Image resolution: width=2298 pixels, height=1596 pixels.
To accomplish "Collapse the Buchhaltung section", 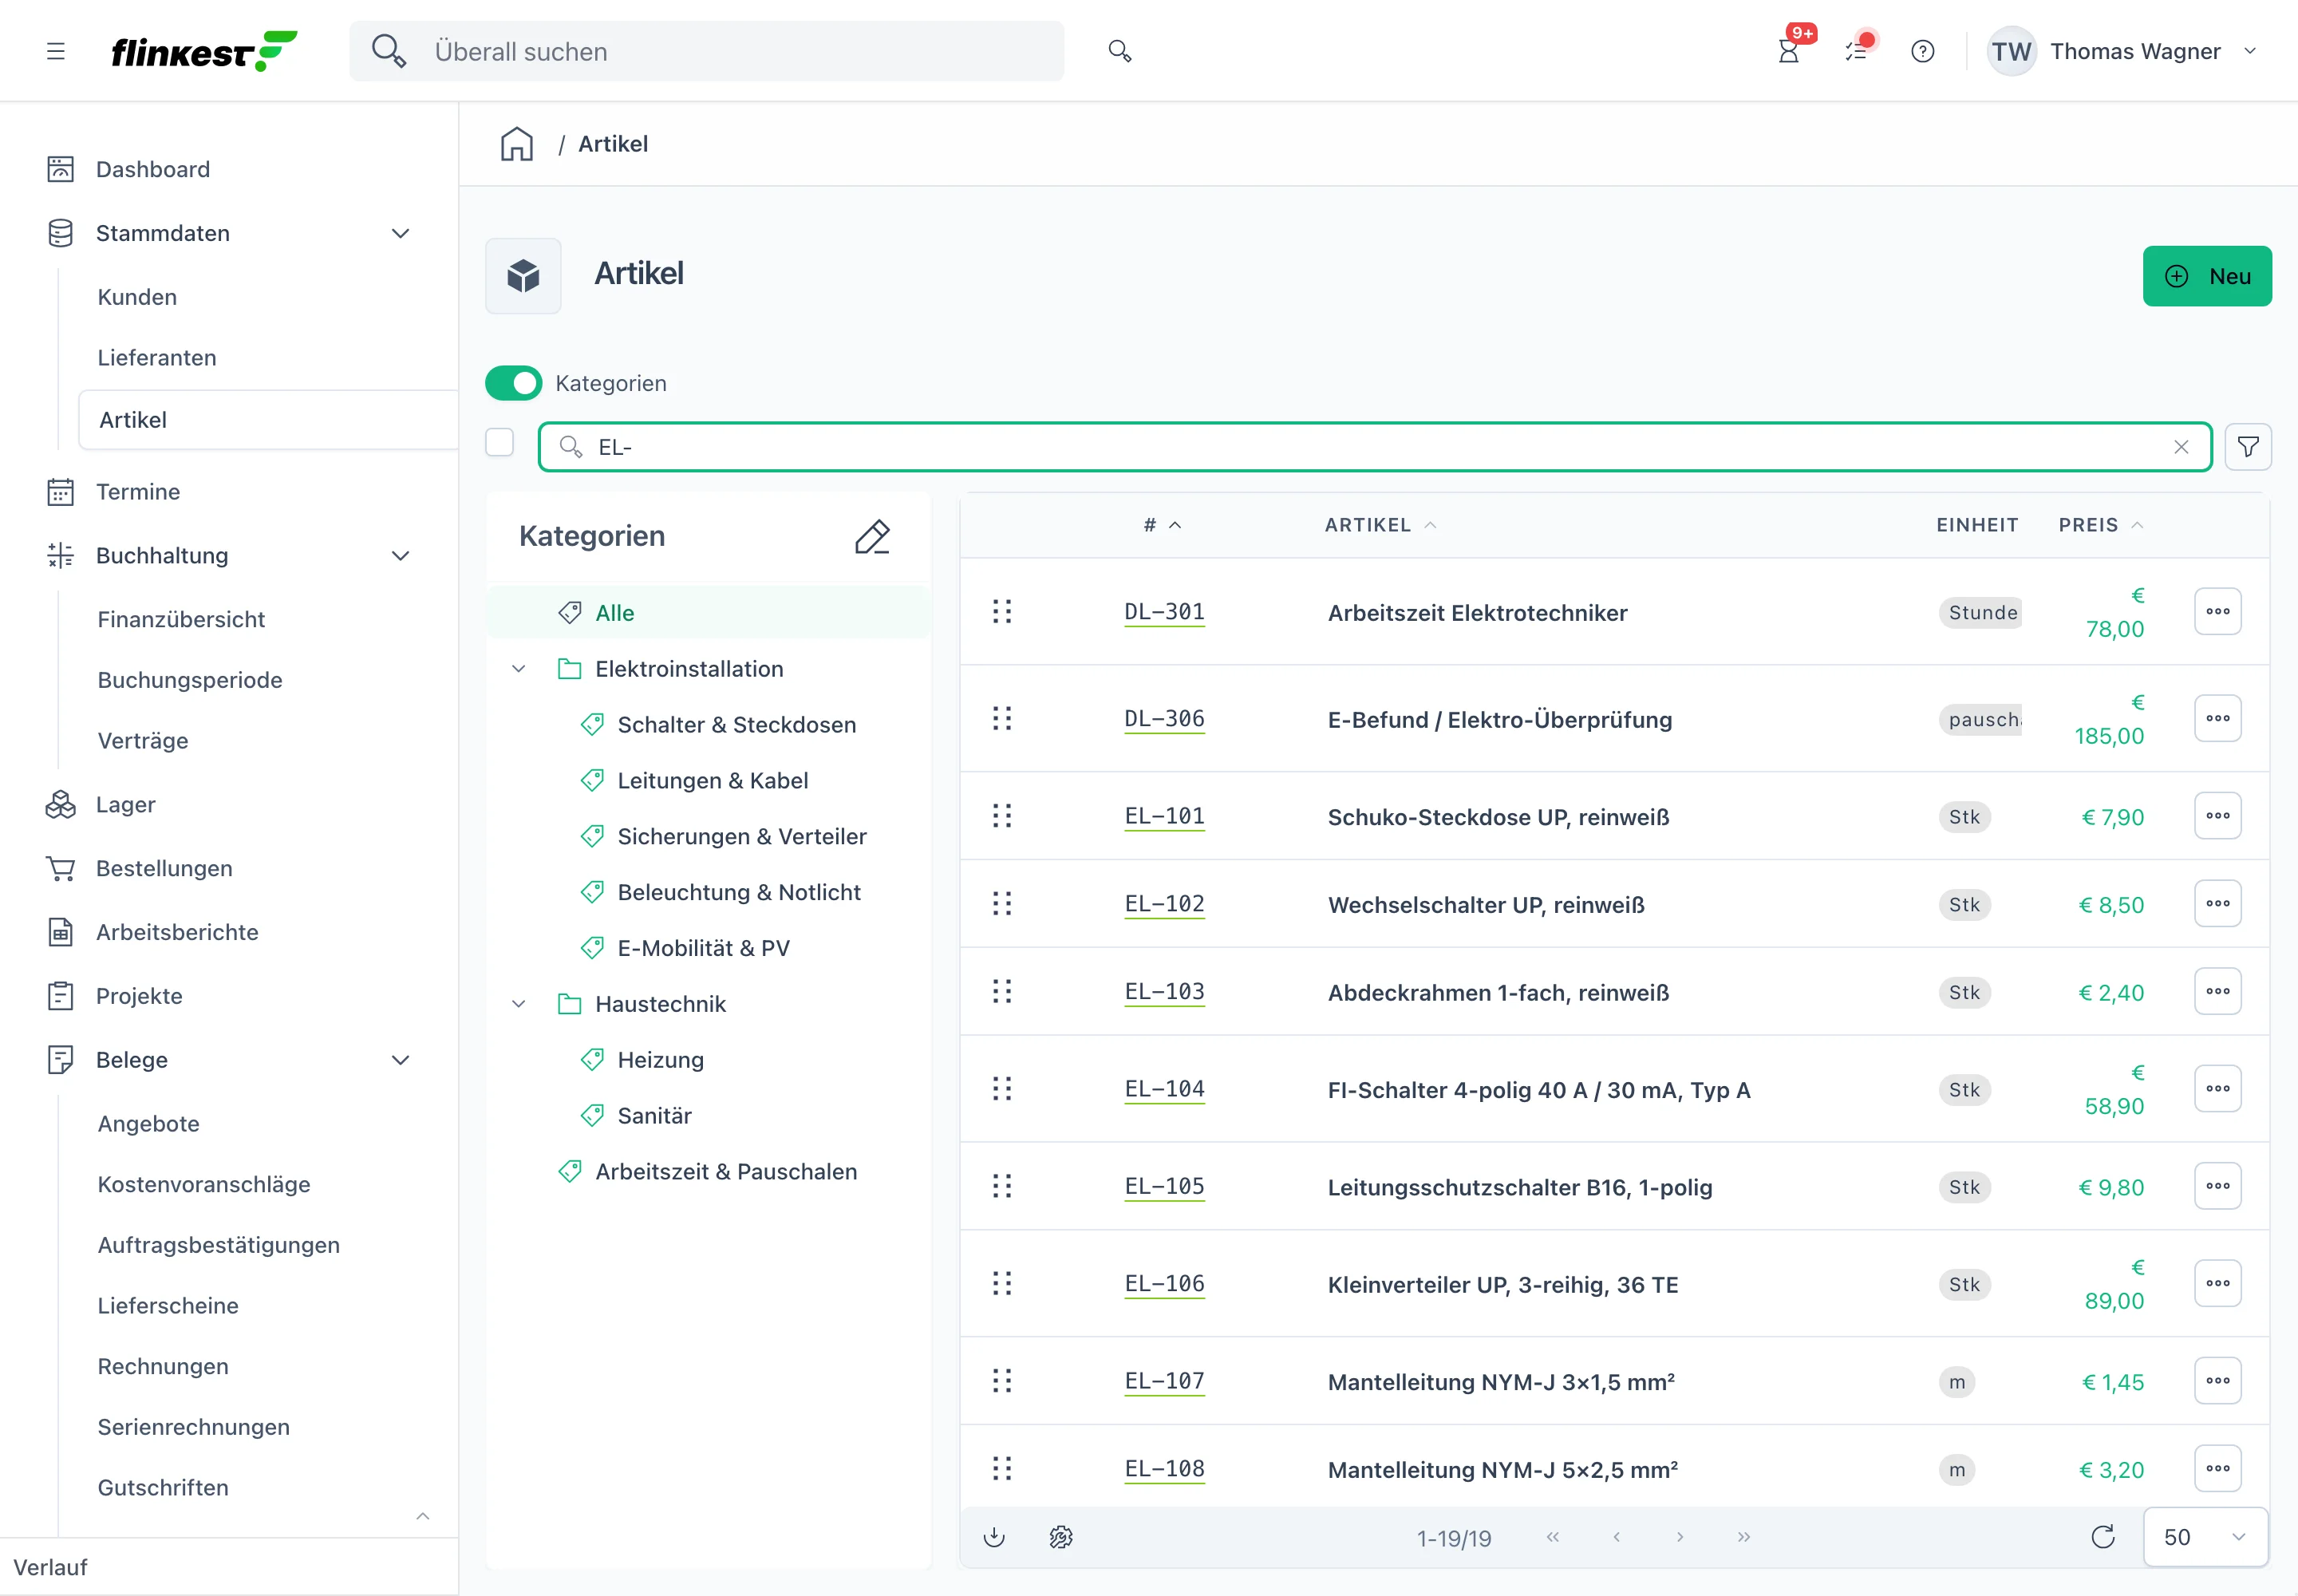I will [x=400, y=556].
